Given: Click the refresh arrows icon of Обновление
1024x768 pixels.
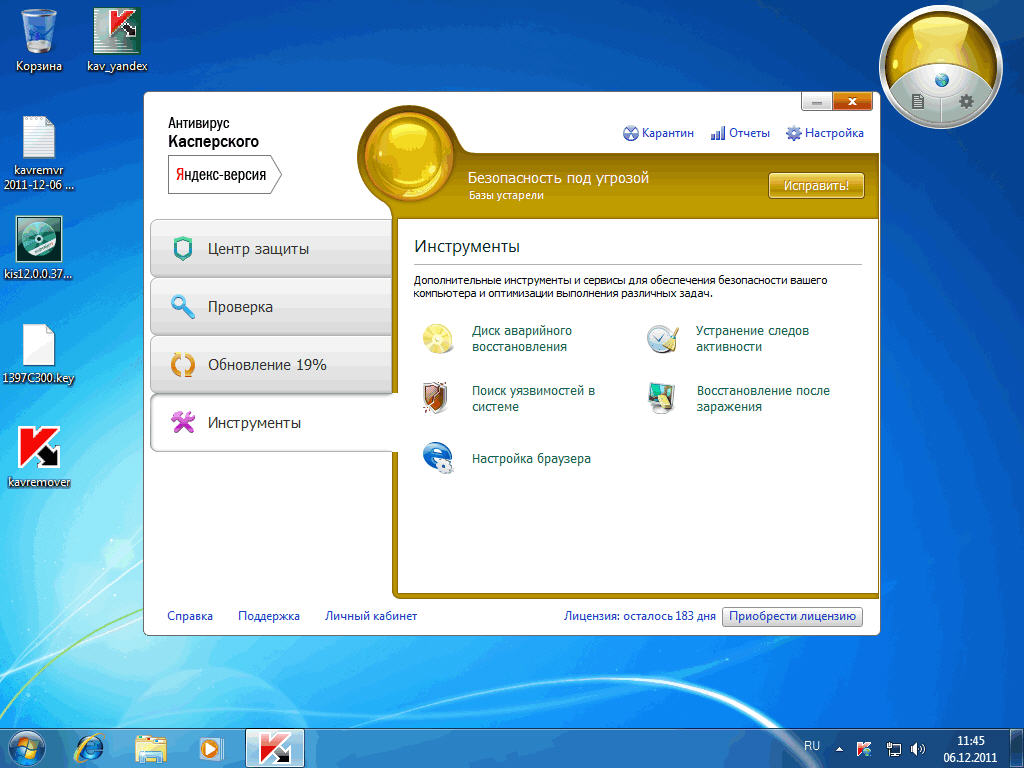Looking at the screenshot, I should point(183,365).
